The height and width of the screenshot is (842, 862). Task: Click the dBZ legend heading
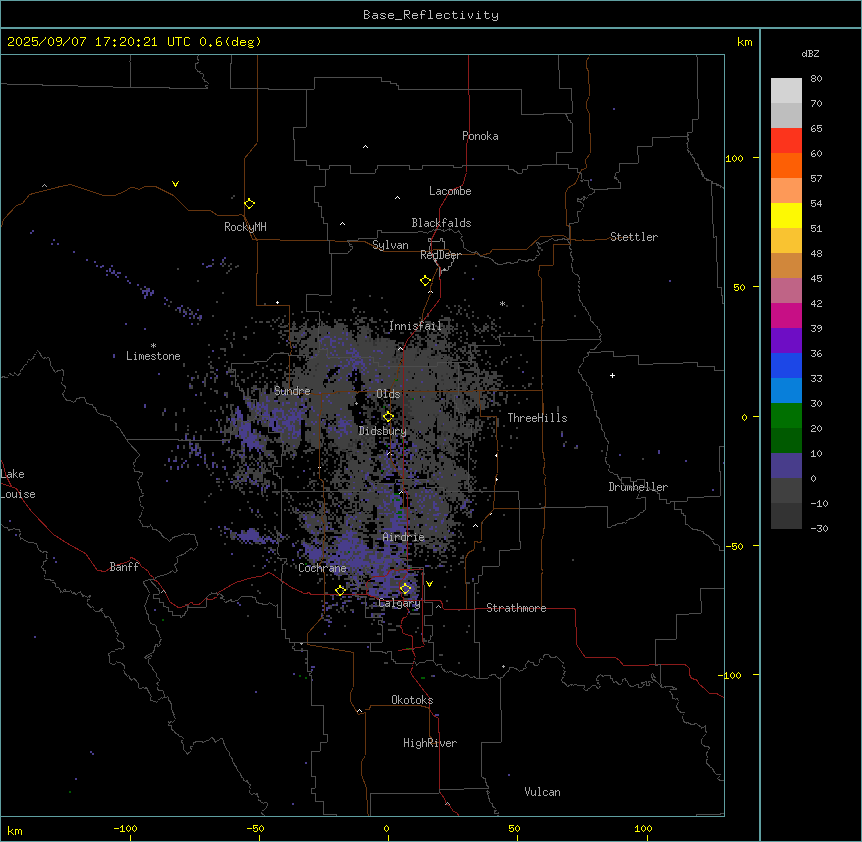coord(810,53)
